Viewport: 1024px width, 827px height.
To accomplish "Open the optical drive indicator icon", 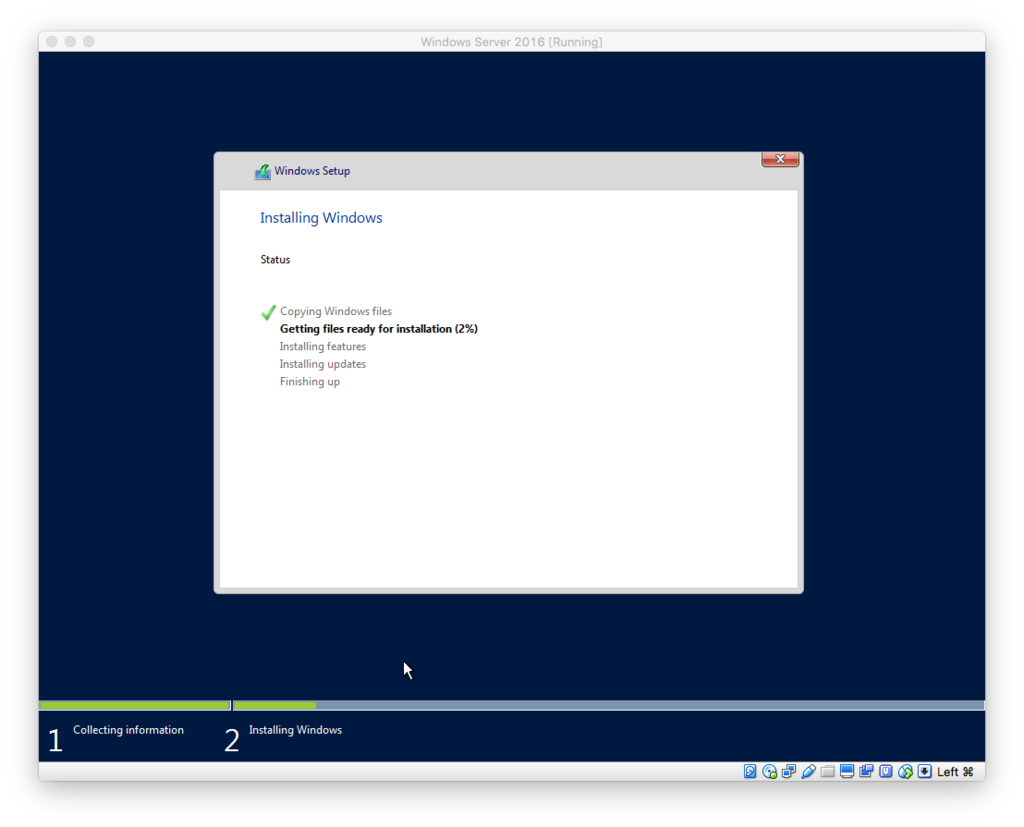I will [769, 771].
